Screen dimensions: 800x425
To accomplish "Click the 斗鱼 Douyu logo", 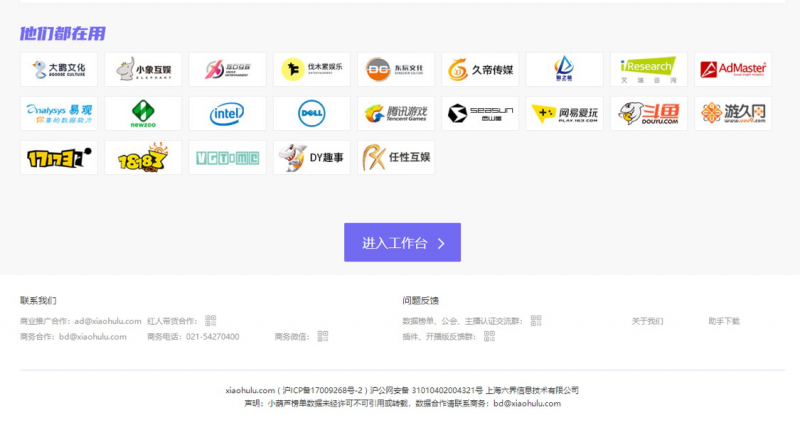I will [x=648, y=113].
